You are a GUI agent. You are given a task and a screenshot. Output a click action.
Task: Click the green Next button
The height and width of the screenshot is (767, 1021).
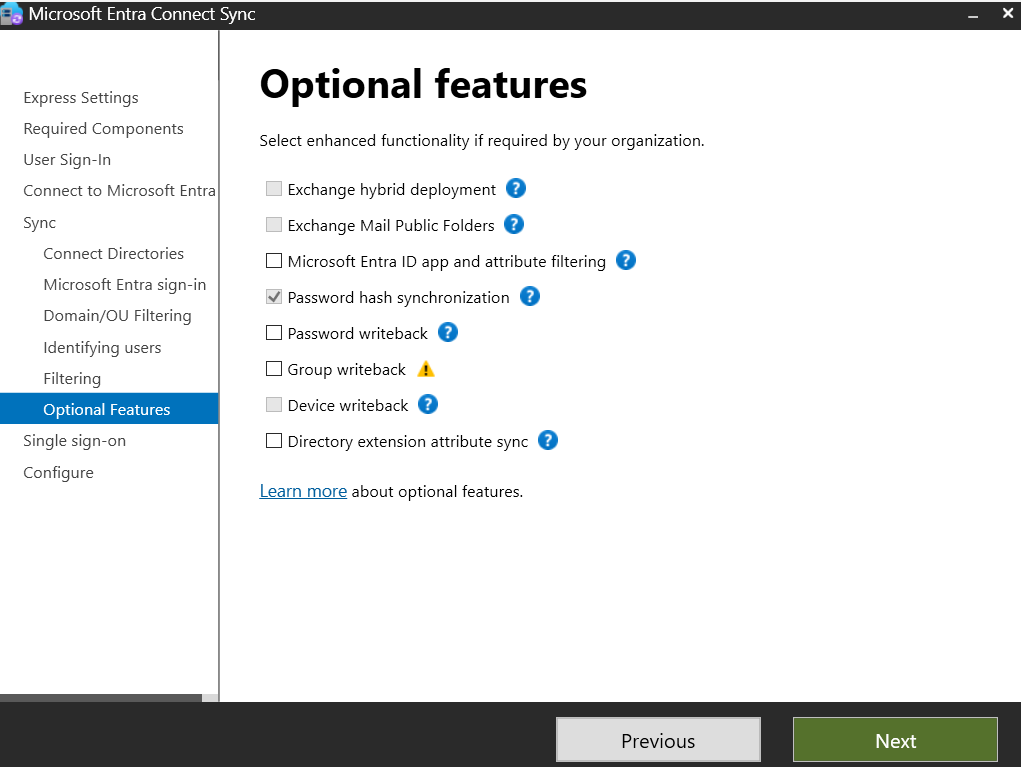coord(895,740)
